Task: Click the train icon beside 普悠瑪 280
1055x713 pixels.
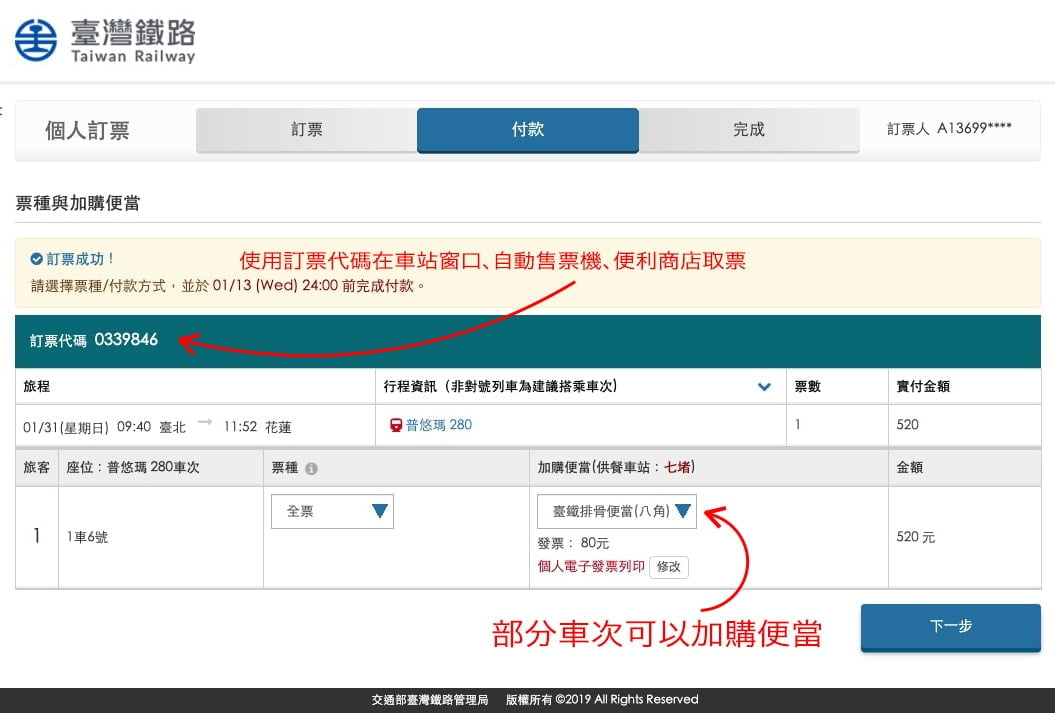Action: pyautogui.click(x=396, y=425)
